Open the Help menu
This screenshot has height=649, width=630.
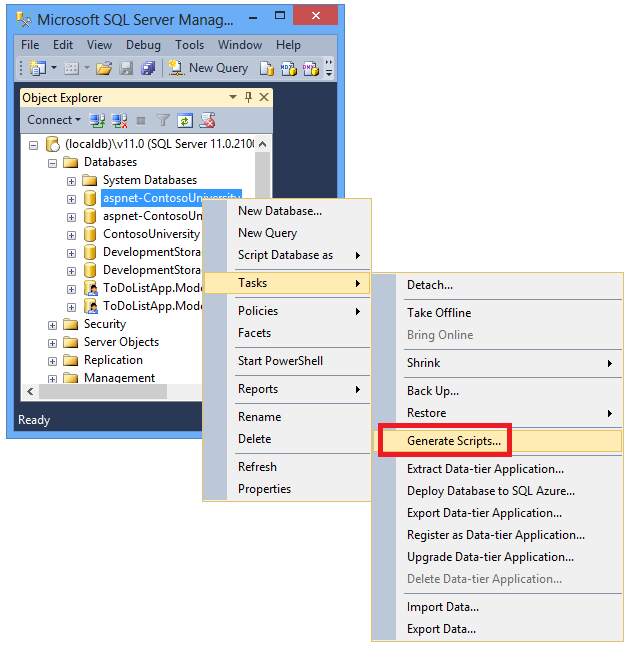pos(289,45)
